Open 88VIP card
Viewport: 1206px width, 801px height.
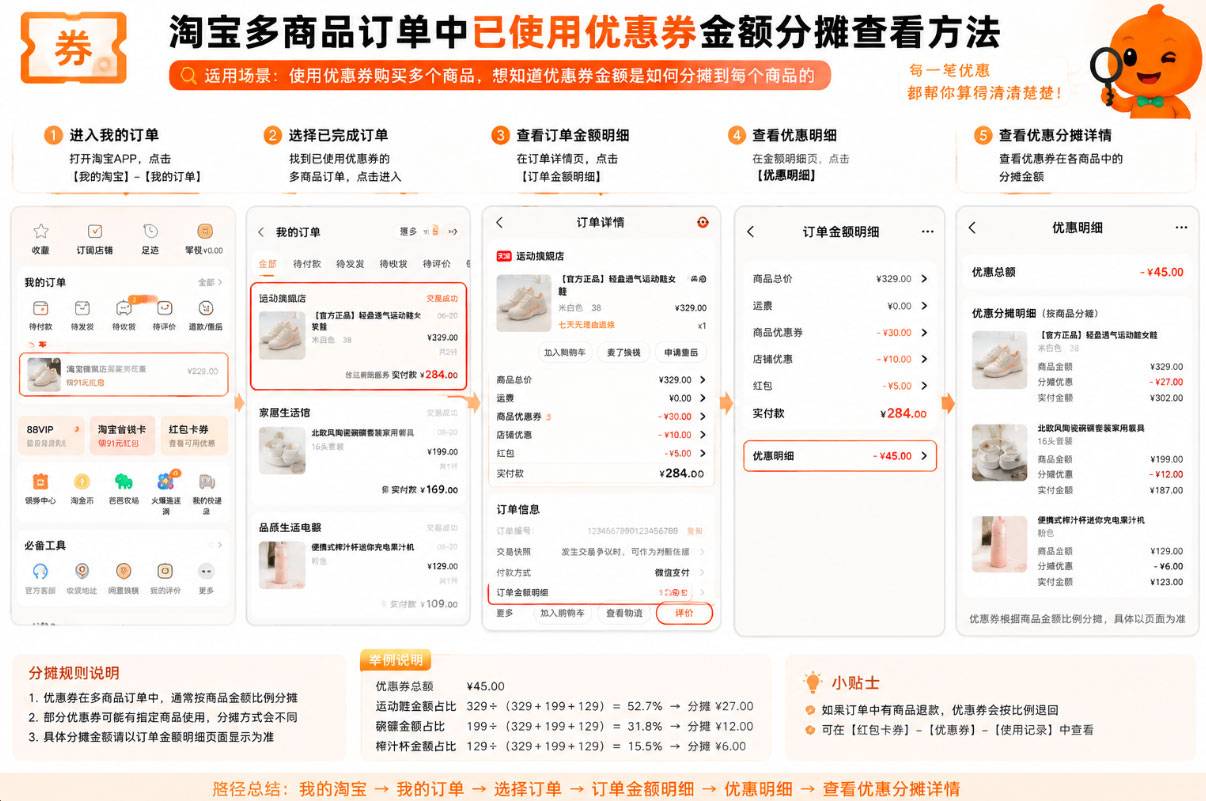[x=51, y=435]
